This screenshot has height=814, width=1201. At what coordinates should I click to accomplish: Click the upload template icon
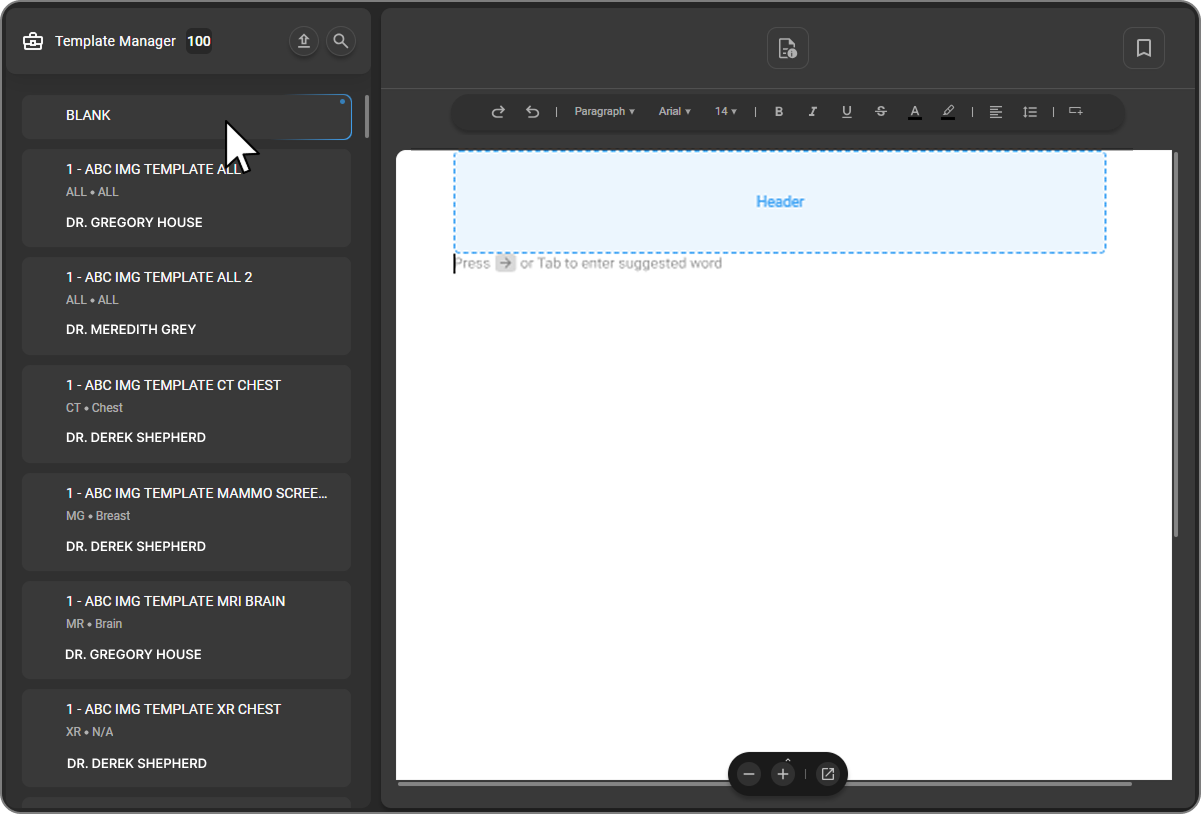pyautogui.click(x=305, y=41)
